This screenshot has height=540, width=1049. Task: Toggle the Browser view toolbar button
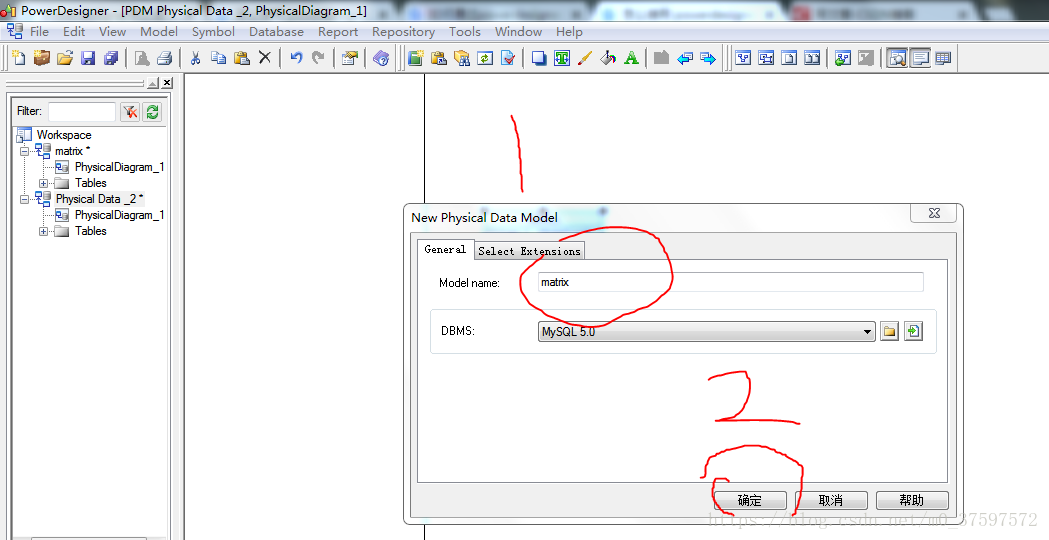896,58
